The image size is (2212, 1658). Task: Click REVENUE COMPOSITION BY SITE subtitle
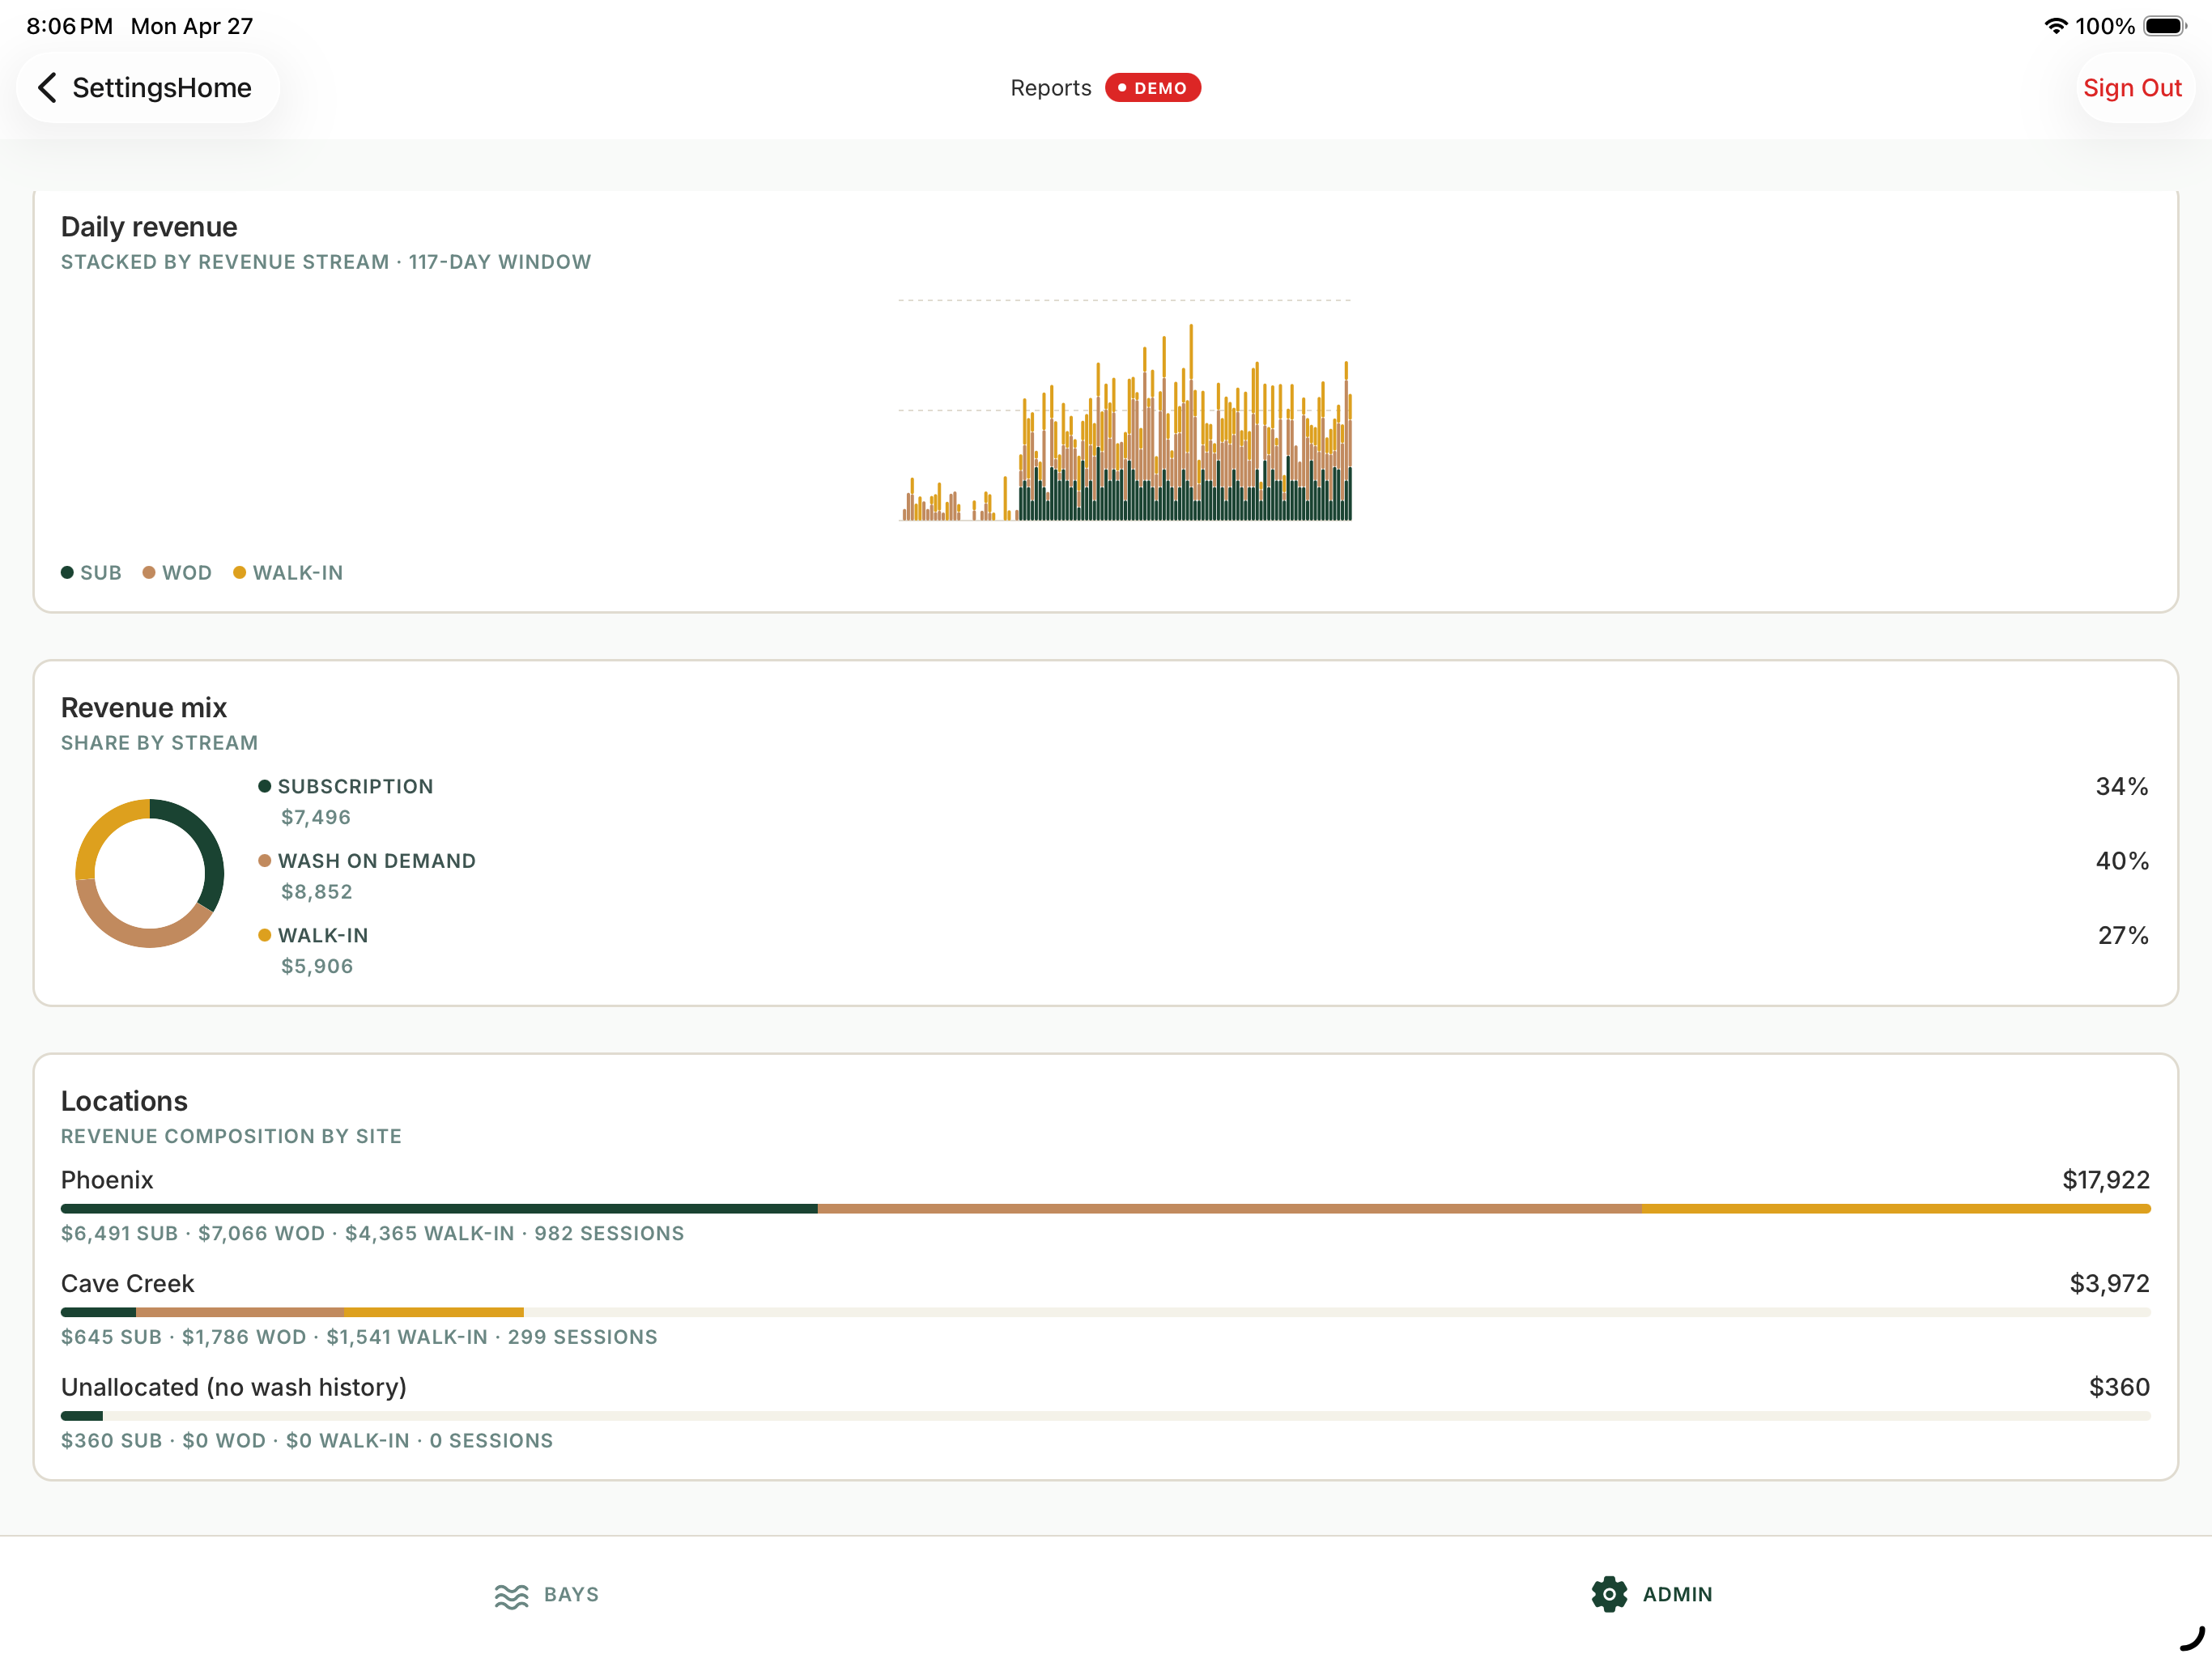click(x=231, y=1136)
